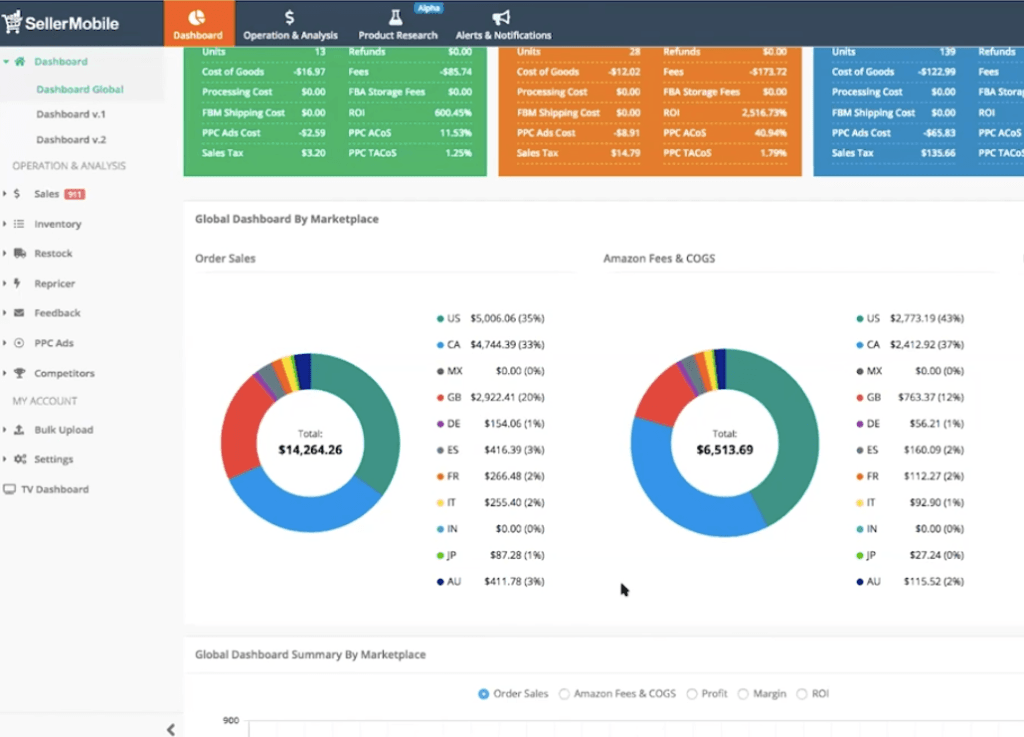Open the Product Research tab
Image resolution: width=1024 pixels, height=737 pixels.
(x=398, y=24)
